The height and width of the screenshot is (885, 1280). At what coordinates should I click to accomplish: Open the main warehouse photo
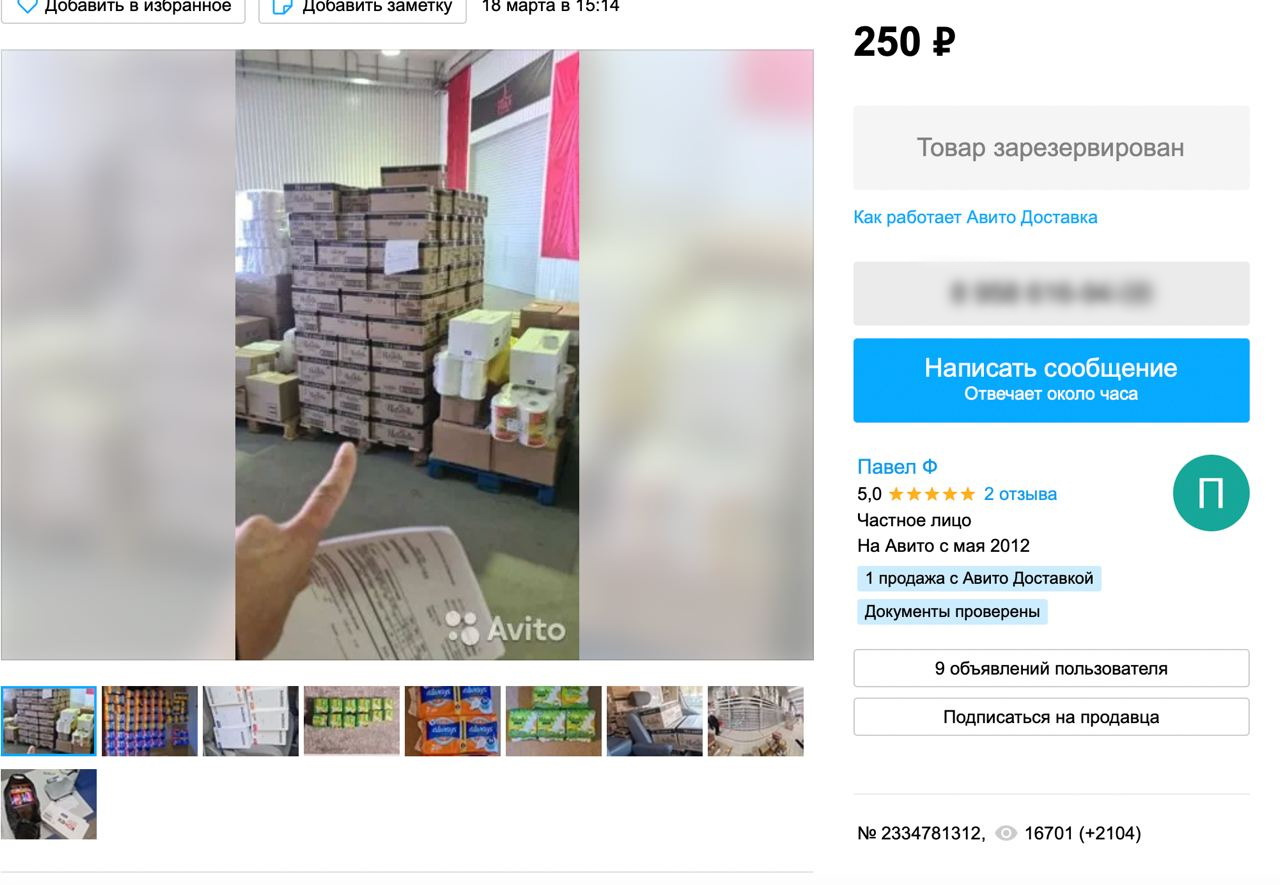tap(407, 355)
